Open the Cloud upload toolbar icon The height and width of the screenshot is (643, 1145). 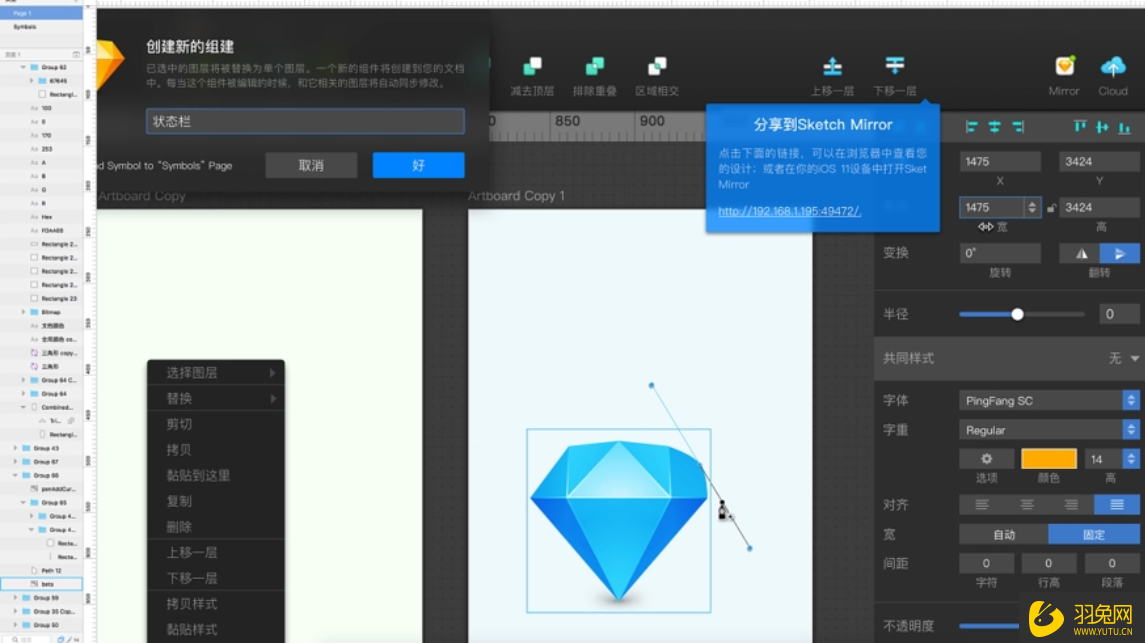[x=1113, y=66]
